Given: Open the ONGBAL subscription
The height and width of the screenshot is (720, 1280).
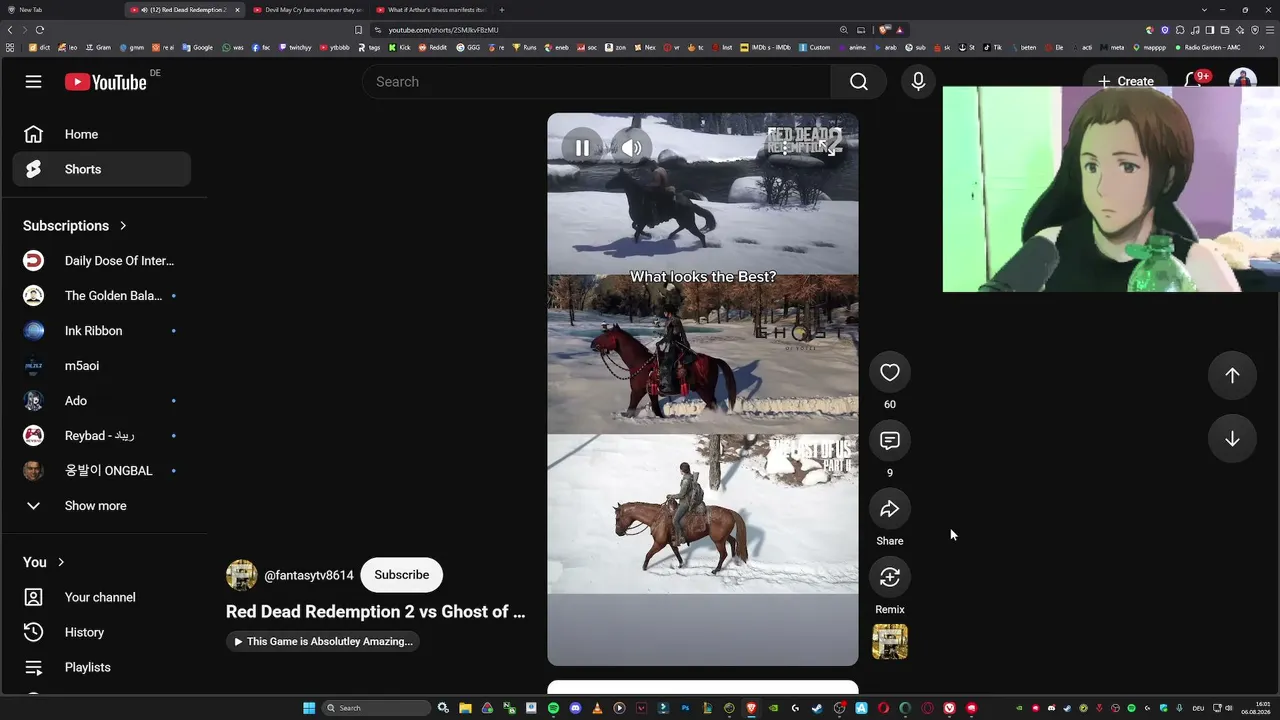Looking at the screenshot, I should 101,471.
